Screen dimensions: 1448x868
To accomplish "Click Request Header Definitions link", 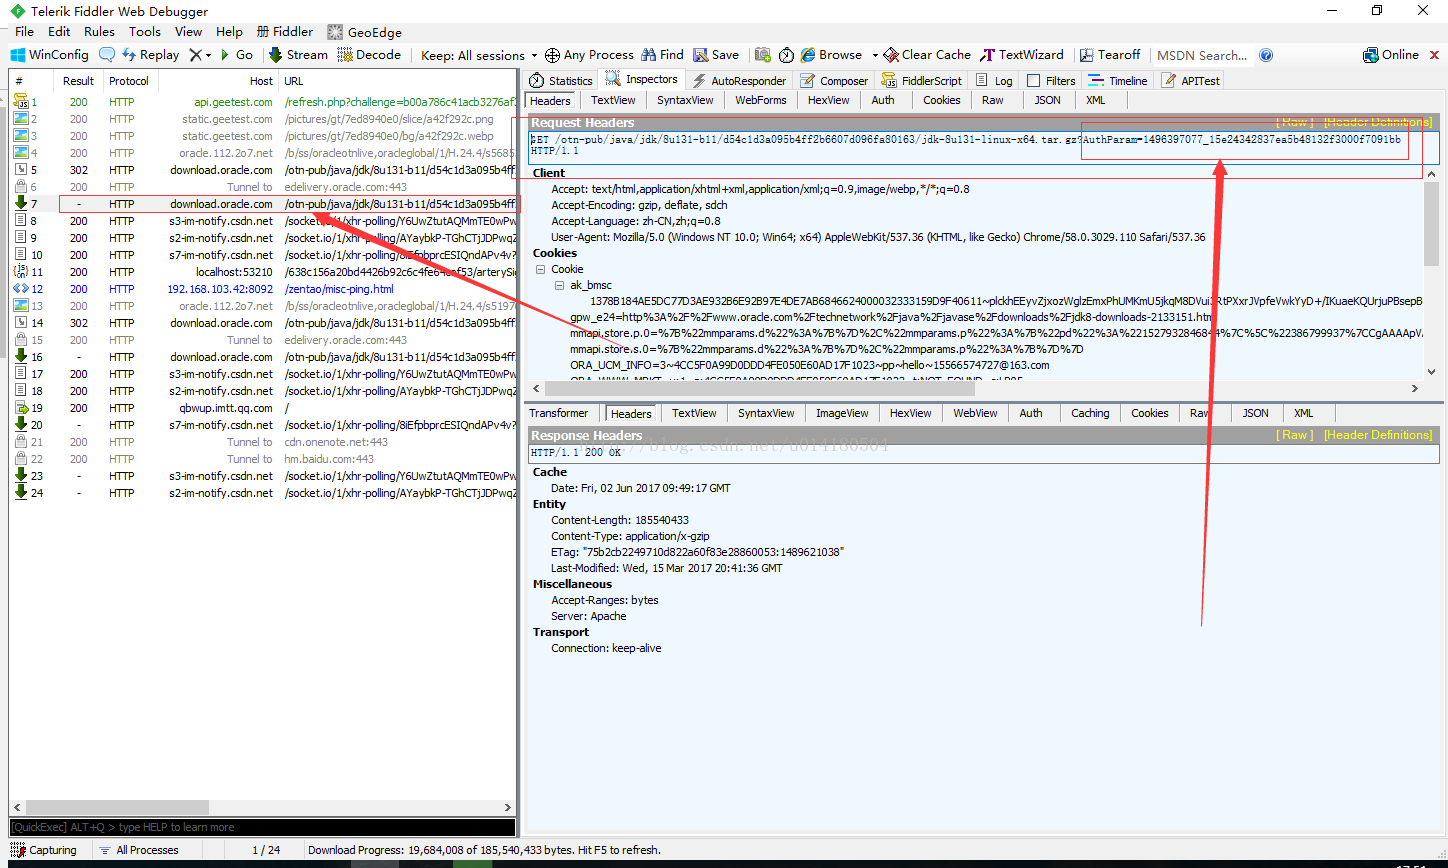I will coord(1378,122).
